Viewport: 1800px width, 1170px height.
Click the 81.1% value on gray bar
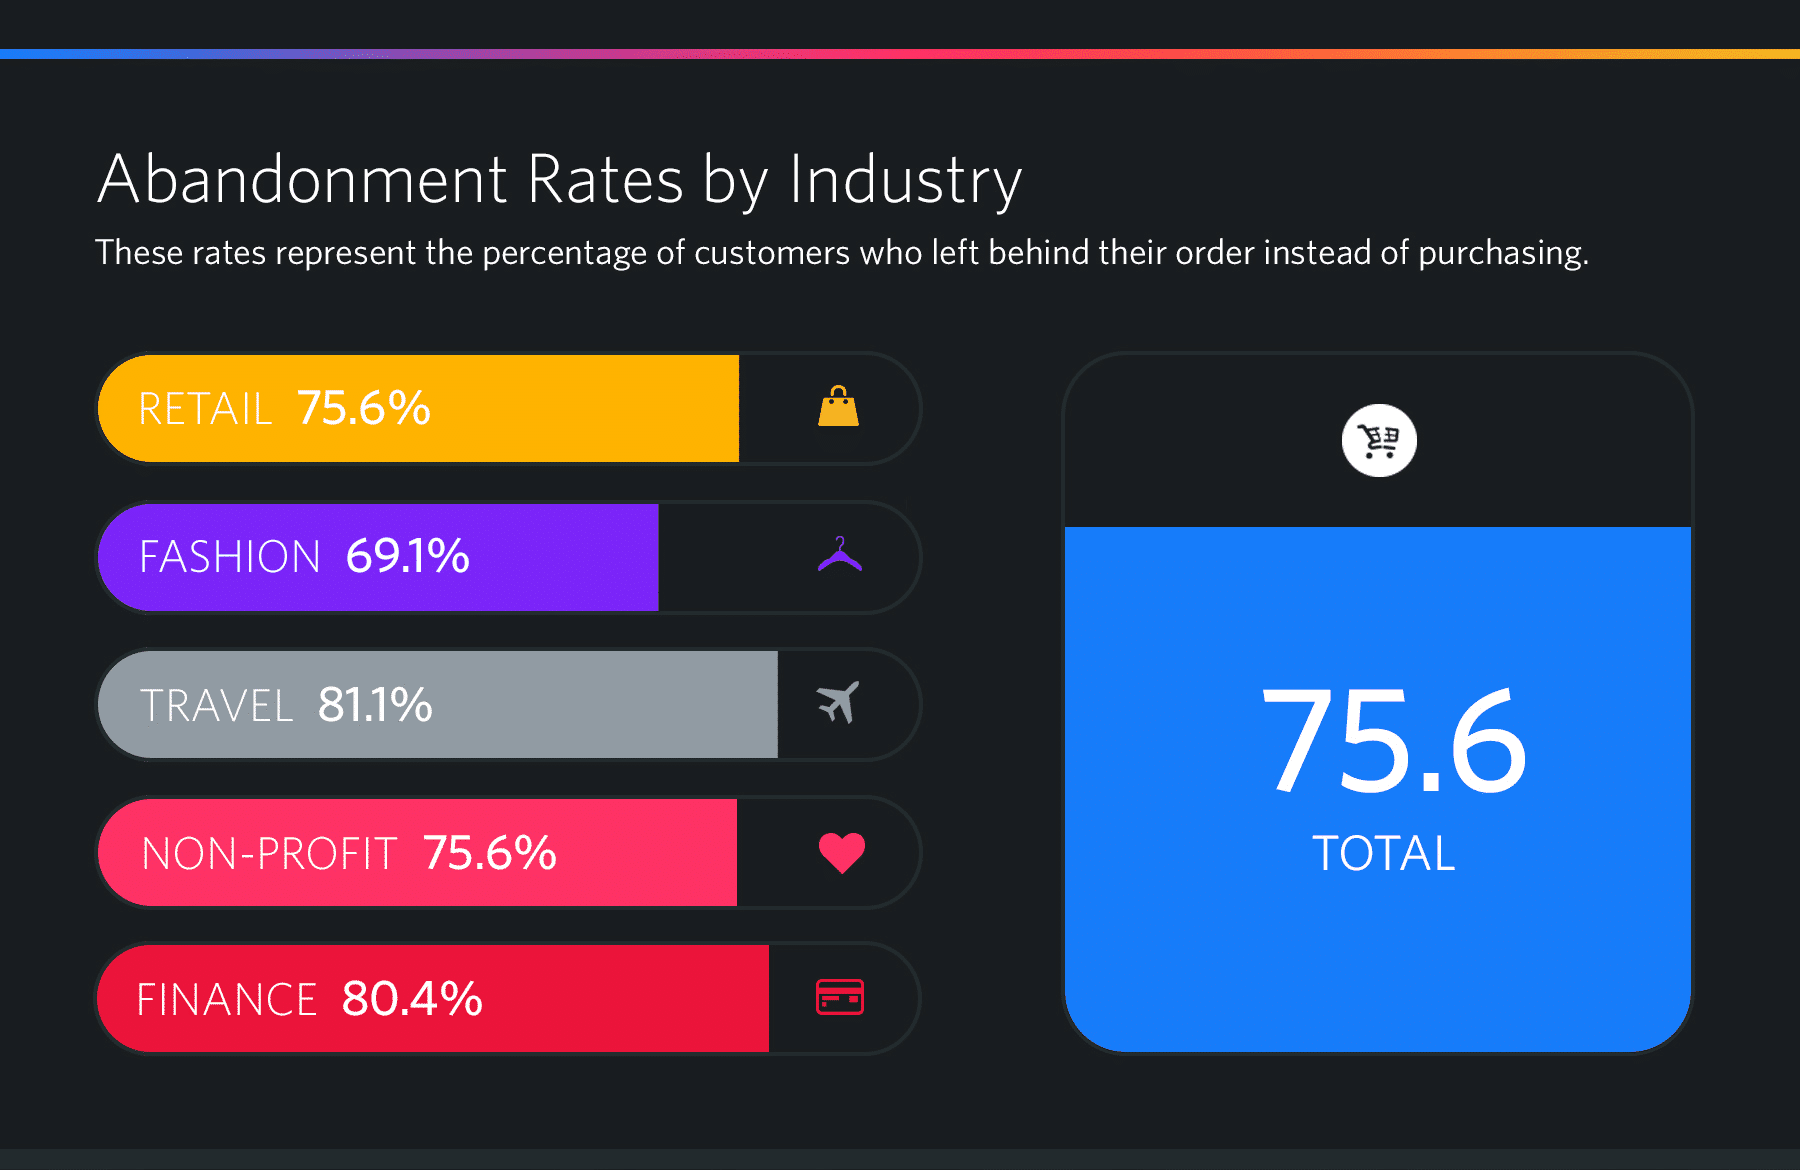coord(375,705)
